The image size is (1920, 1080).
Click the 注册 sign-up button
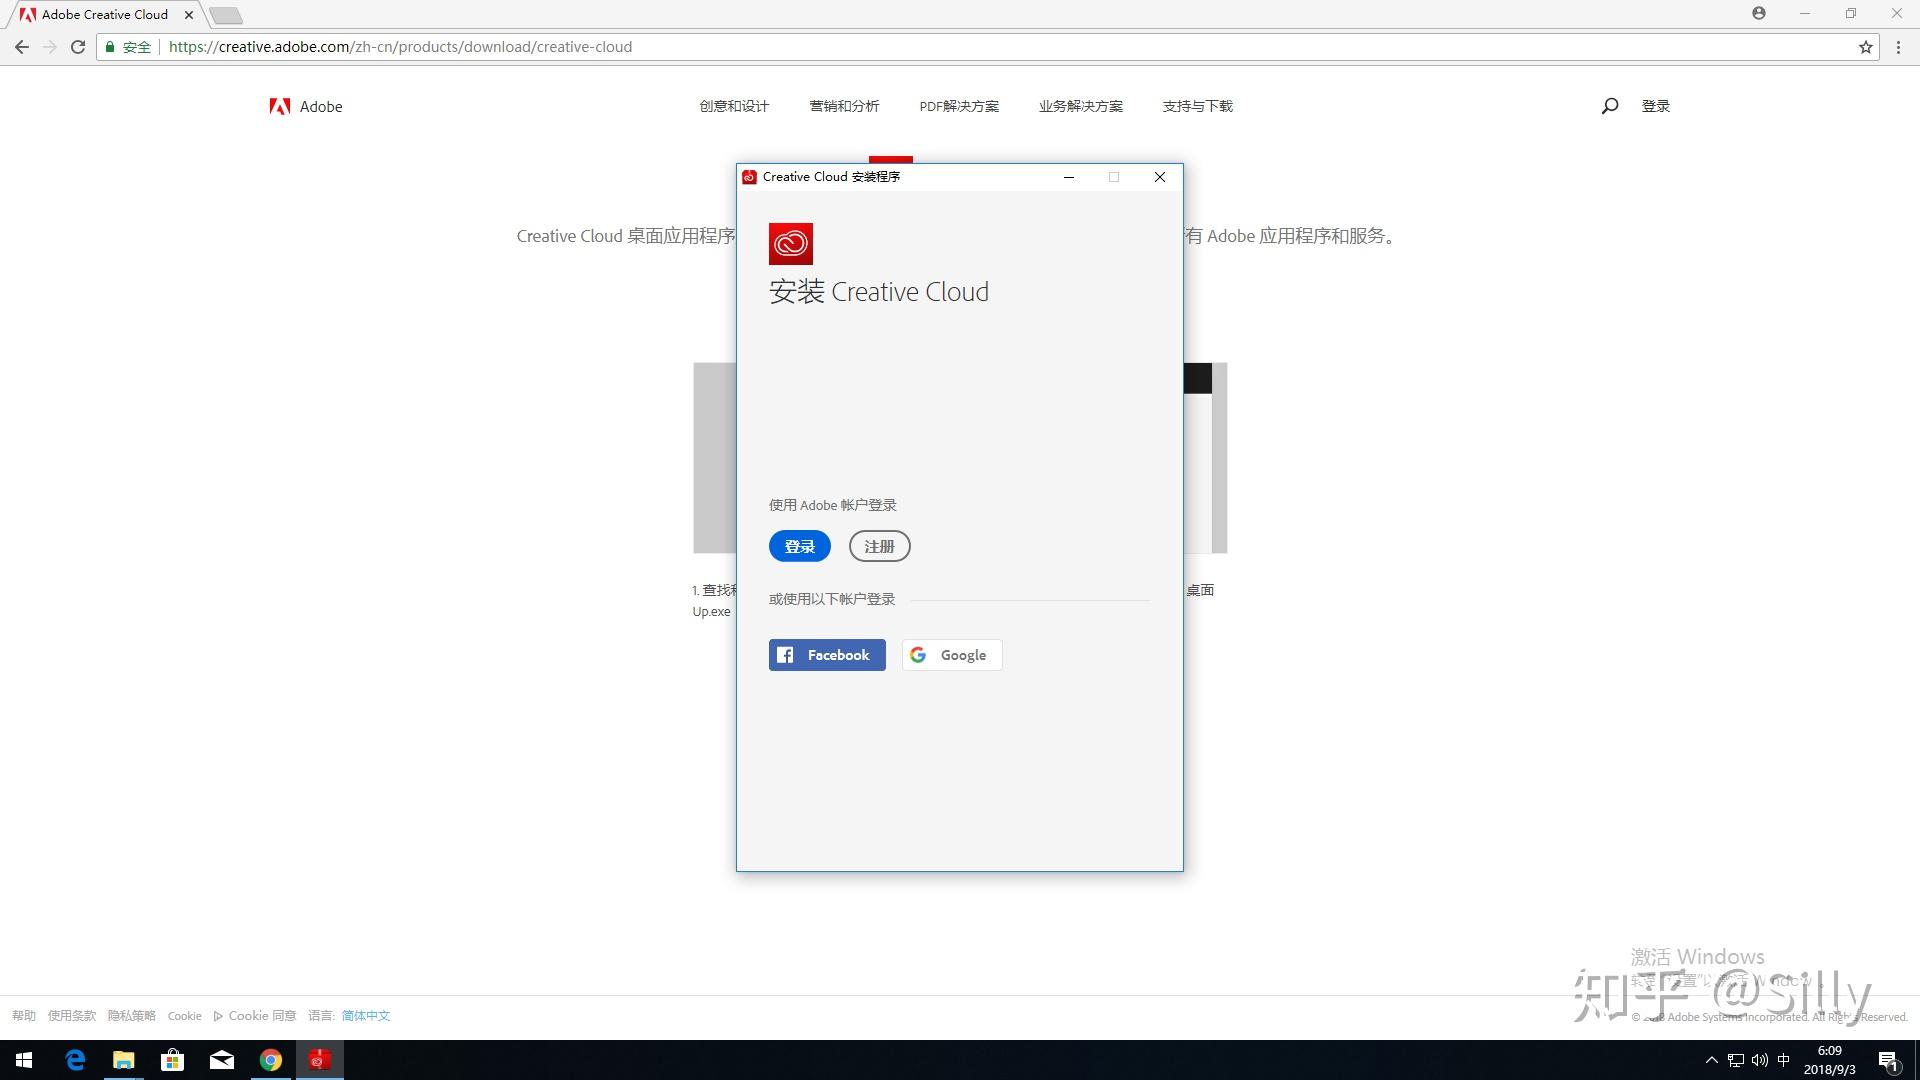pos(879,546)
